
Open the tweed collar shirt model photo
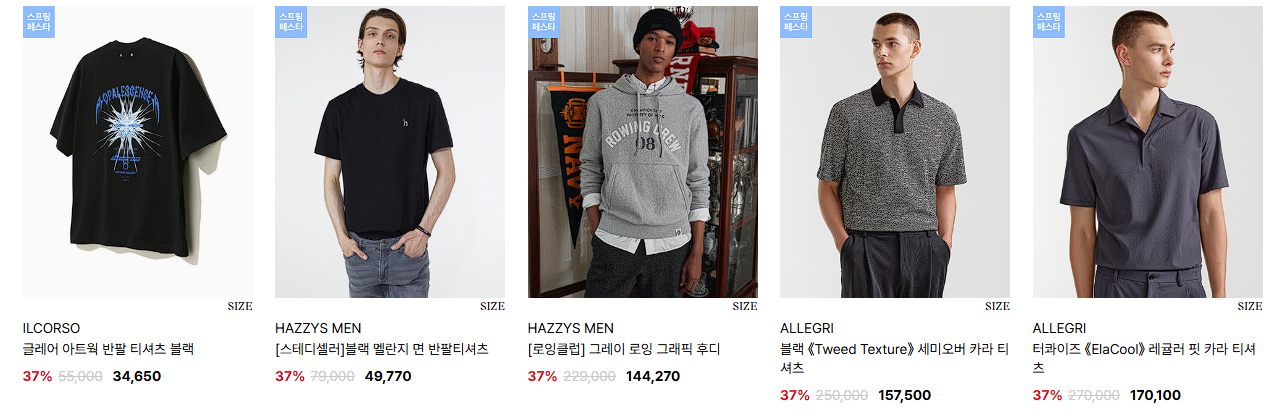[x=895, y=152]
